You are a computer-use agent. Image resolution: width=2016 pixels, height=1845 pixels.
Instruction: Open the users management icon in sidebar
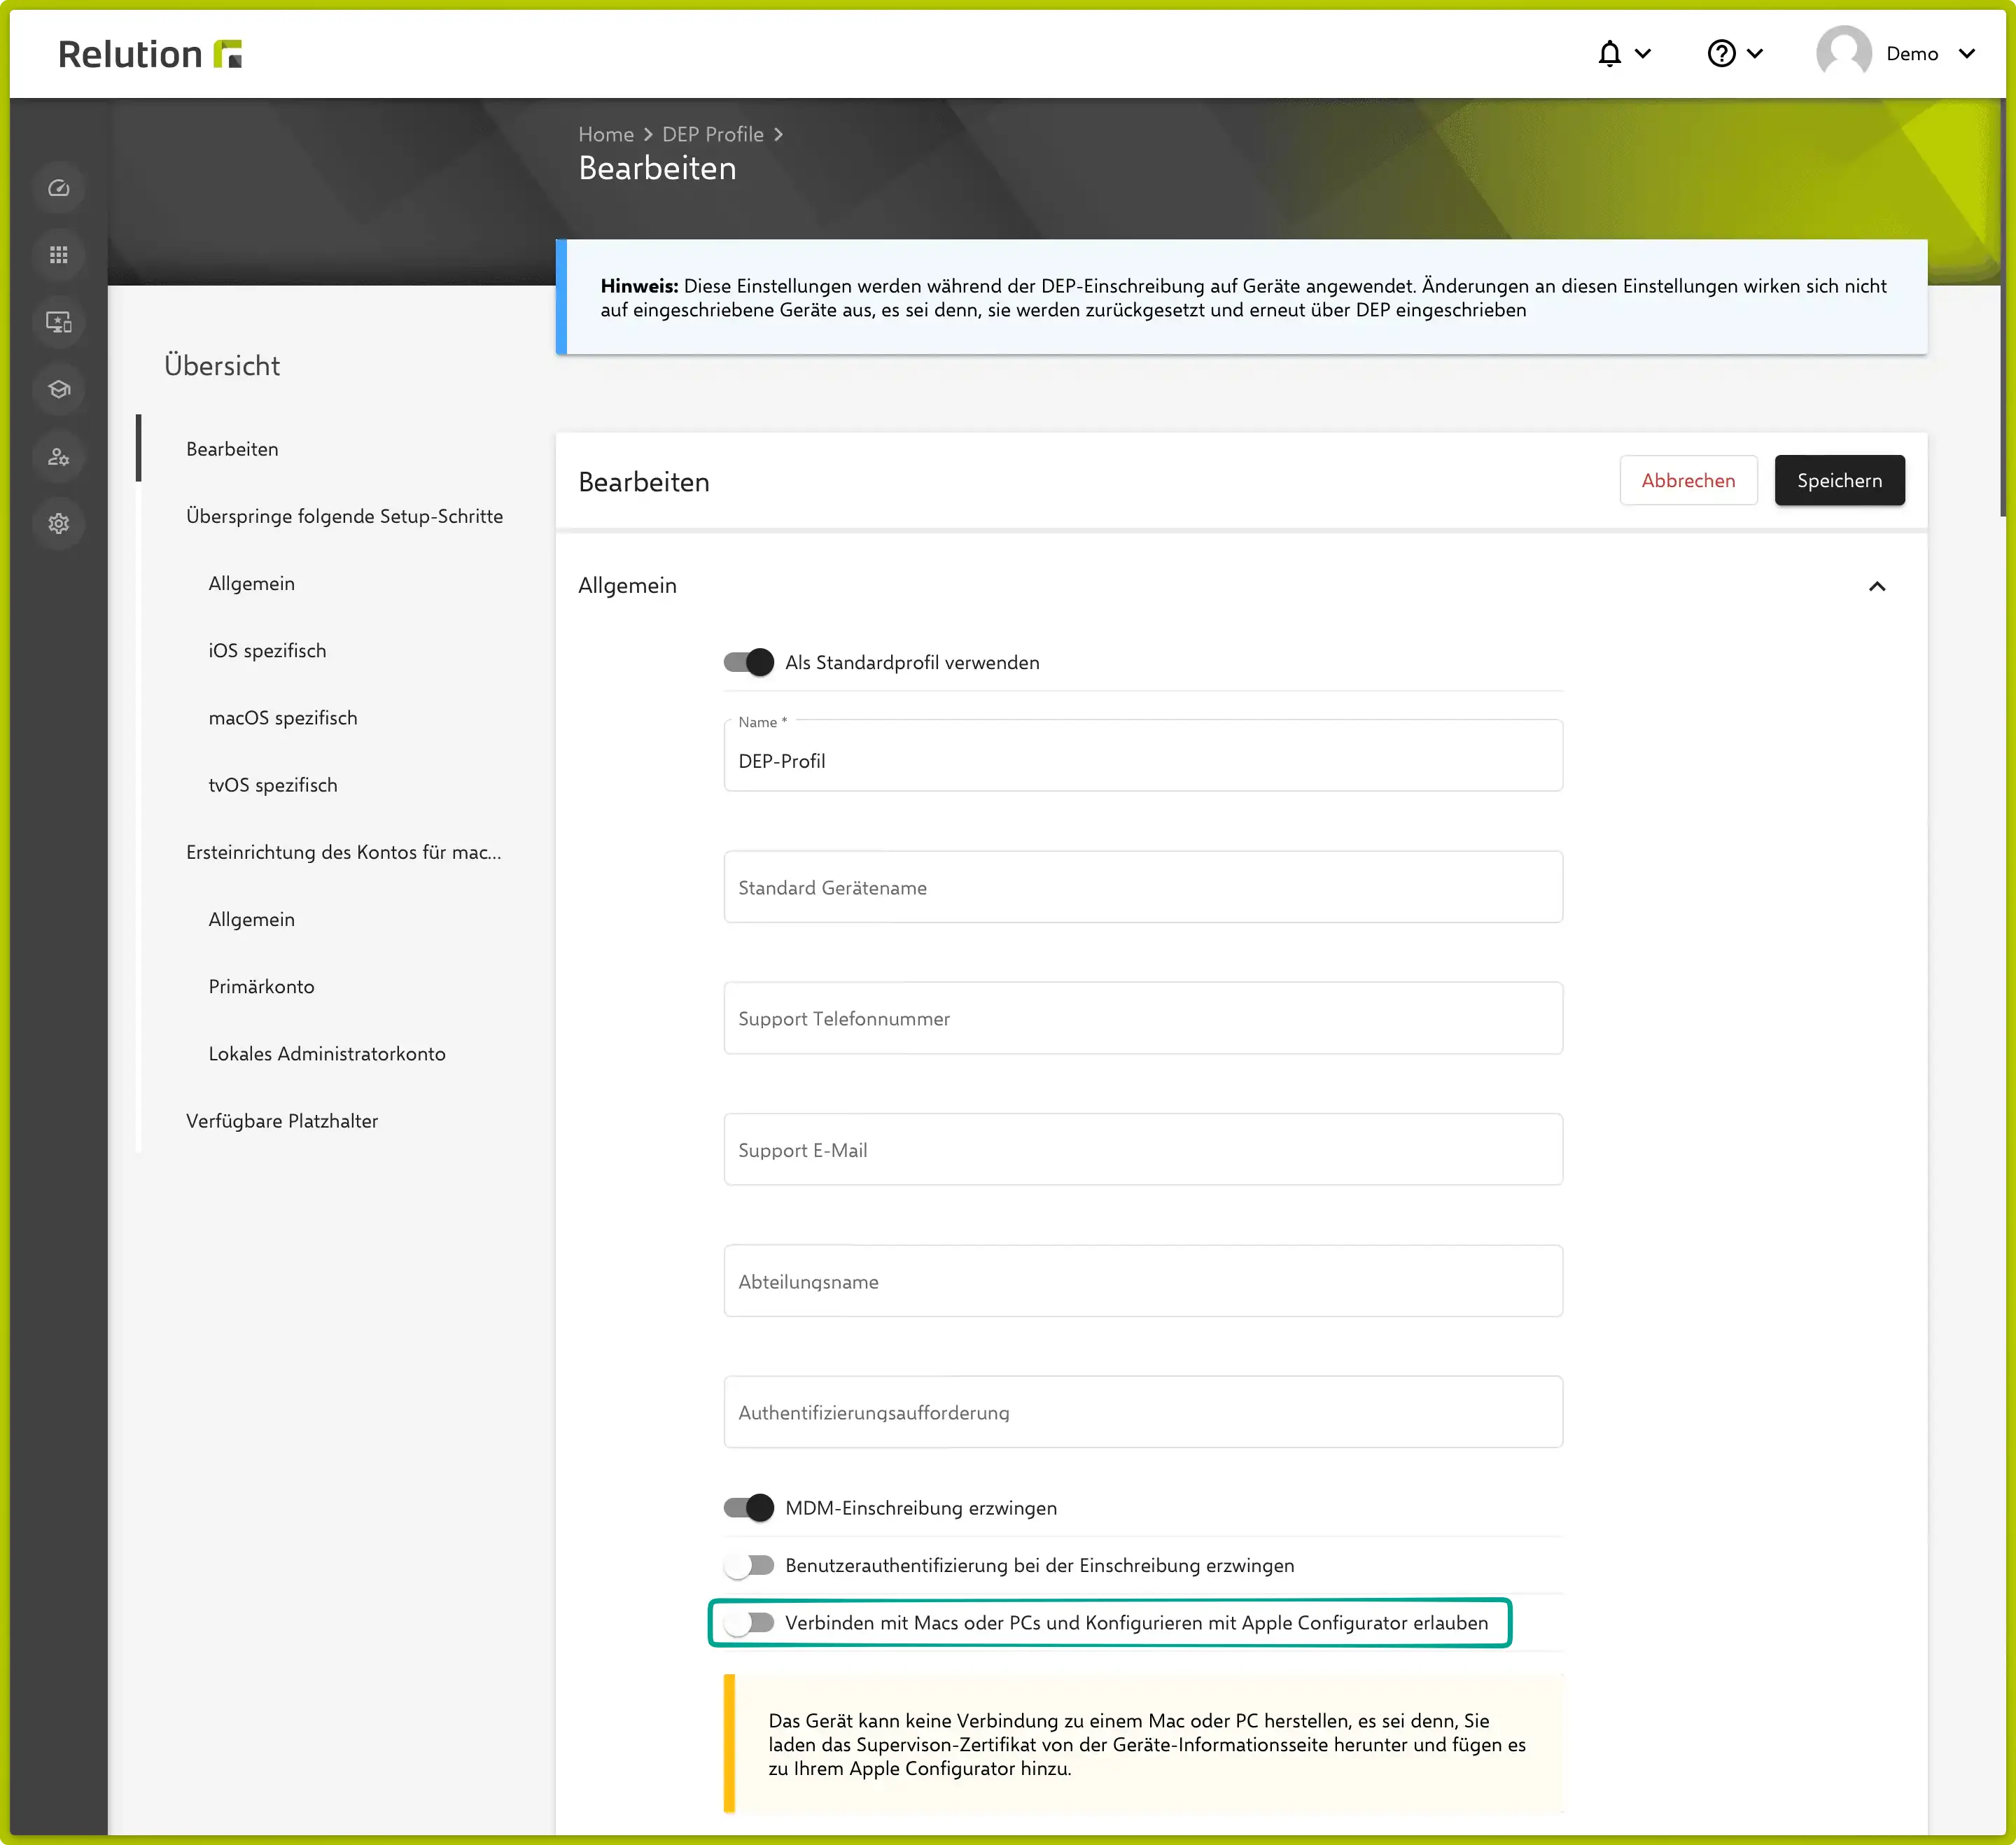pos(59,457)
